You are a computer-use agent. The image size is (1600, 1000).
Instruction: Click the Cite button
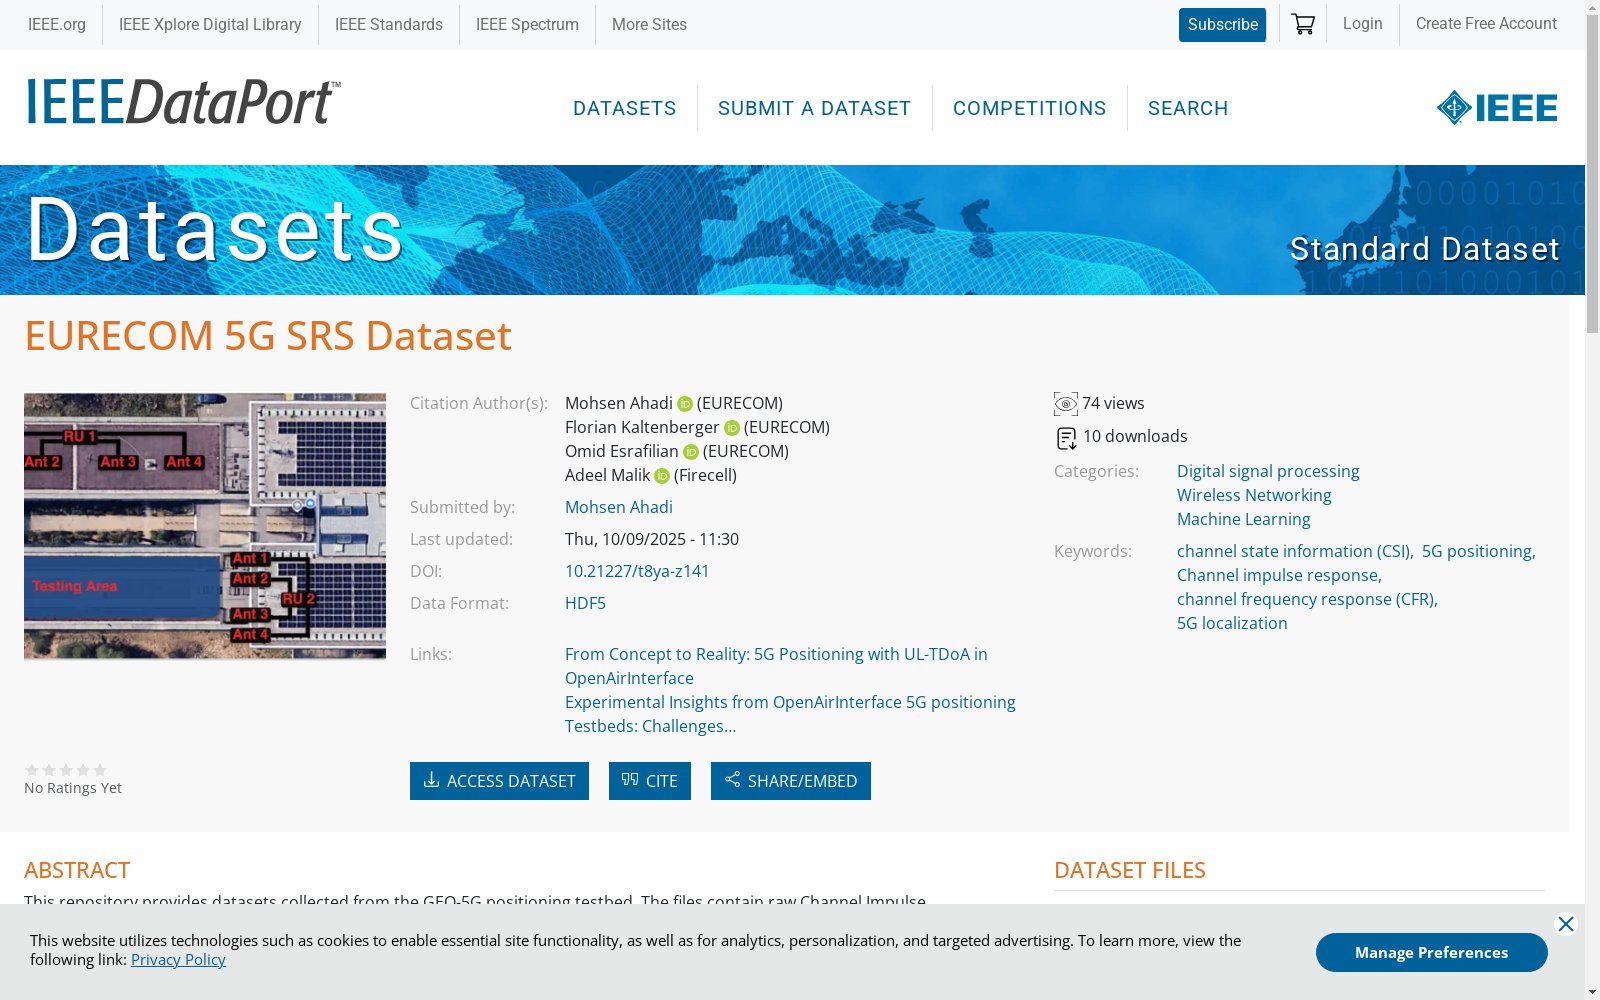point(650,781)
